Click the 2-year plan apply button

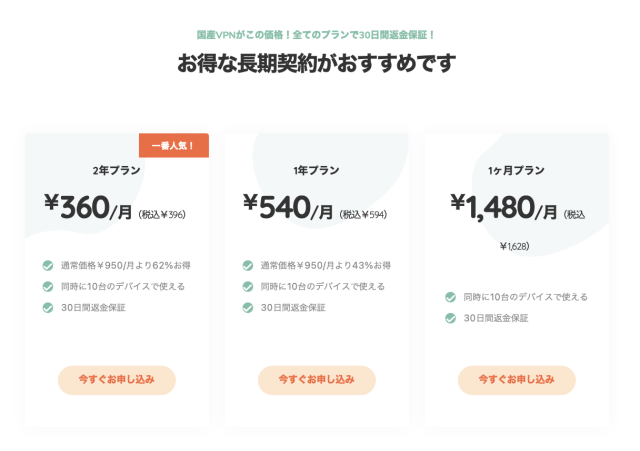tap(117, 380)
